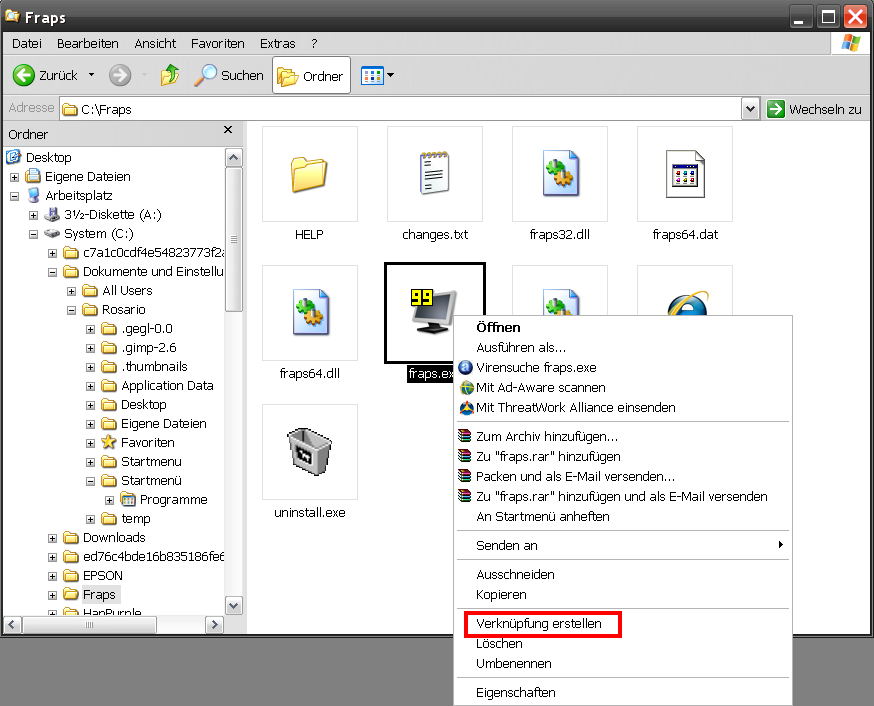Go up one folder level icon
The height and width of the screenshot is (706, 874).
pyautogui.click(x=170, y=75)
